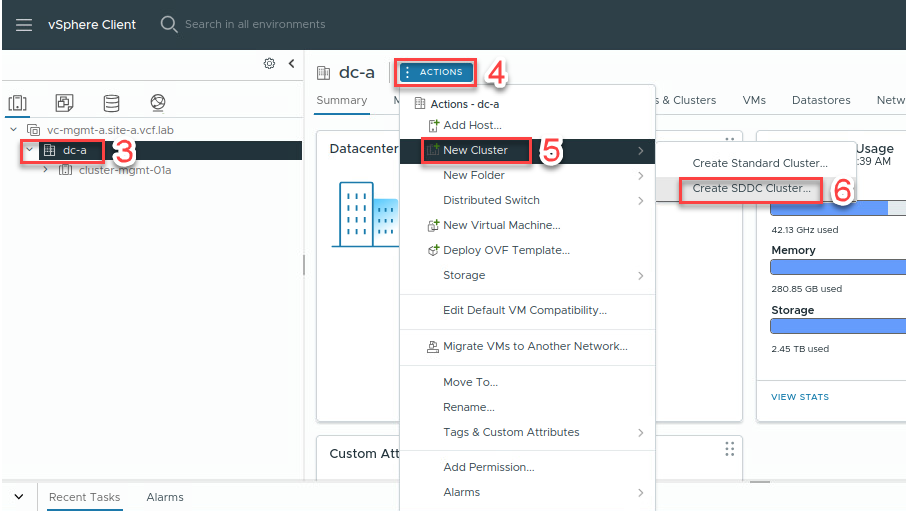Viewport: 906px width, 511px height.
Task: Click the Distributed Switch arrow chevron
Action: 640,201
